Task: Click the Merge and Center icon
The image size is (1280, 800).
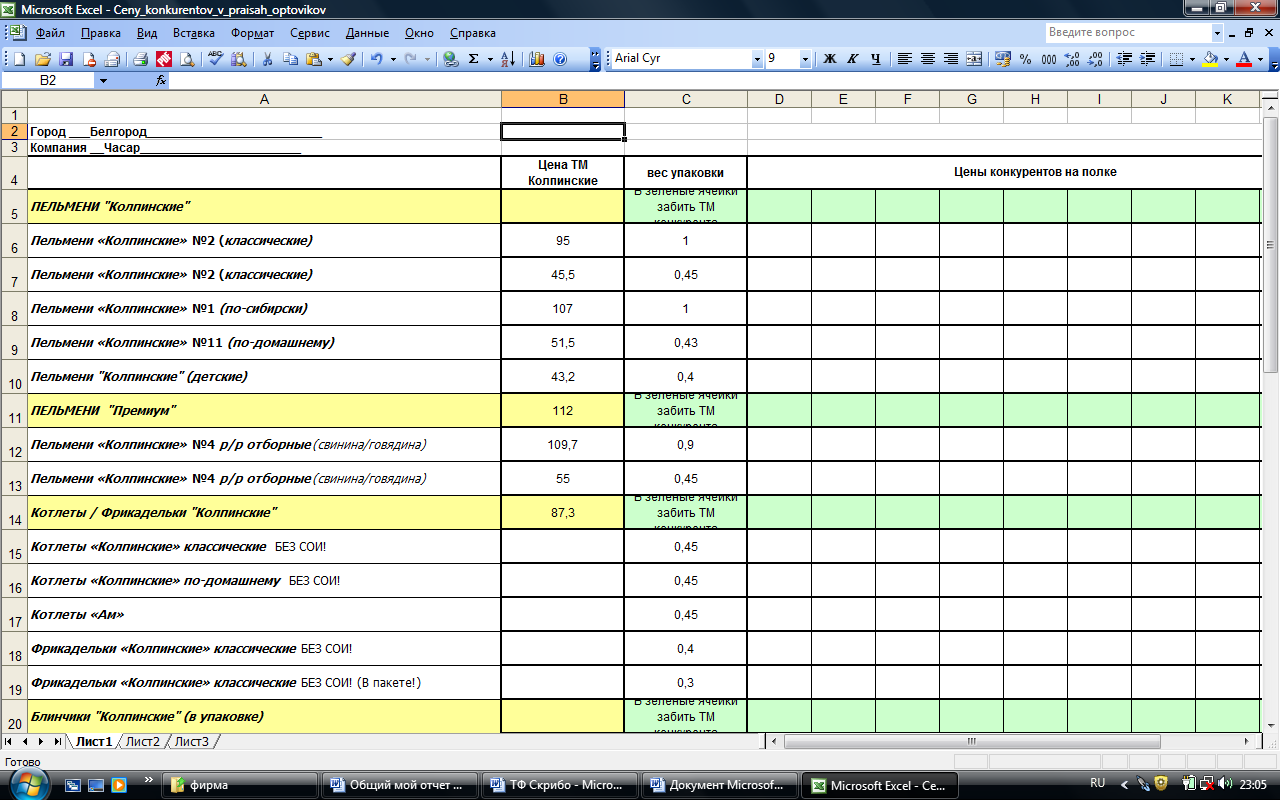Action: coord(974,59)
